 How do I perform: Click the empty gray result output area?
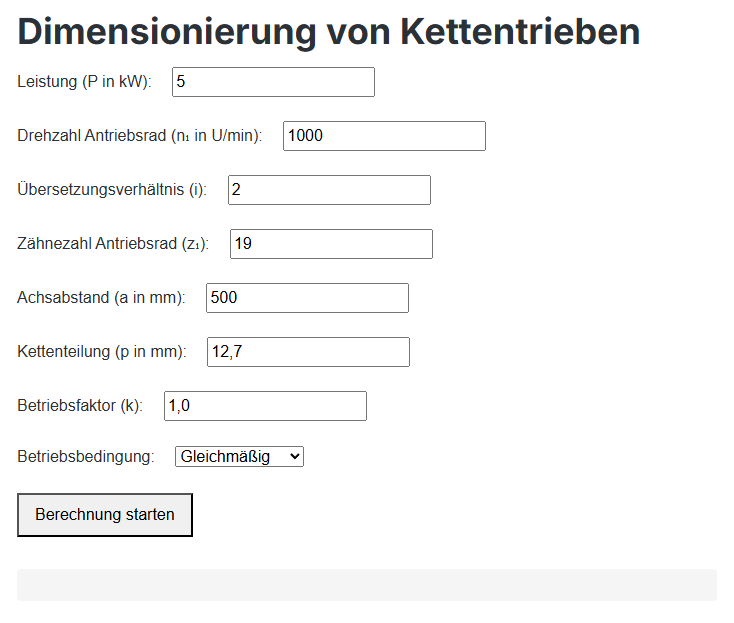coord(366,585)
